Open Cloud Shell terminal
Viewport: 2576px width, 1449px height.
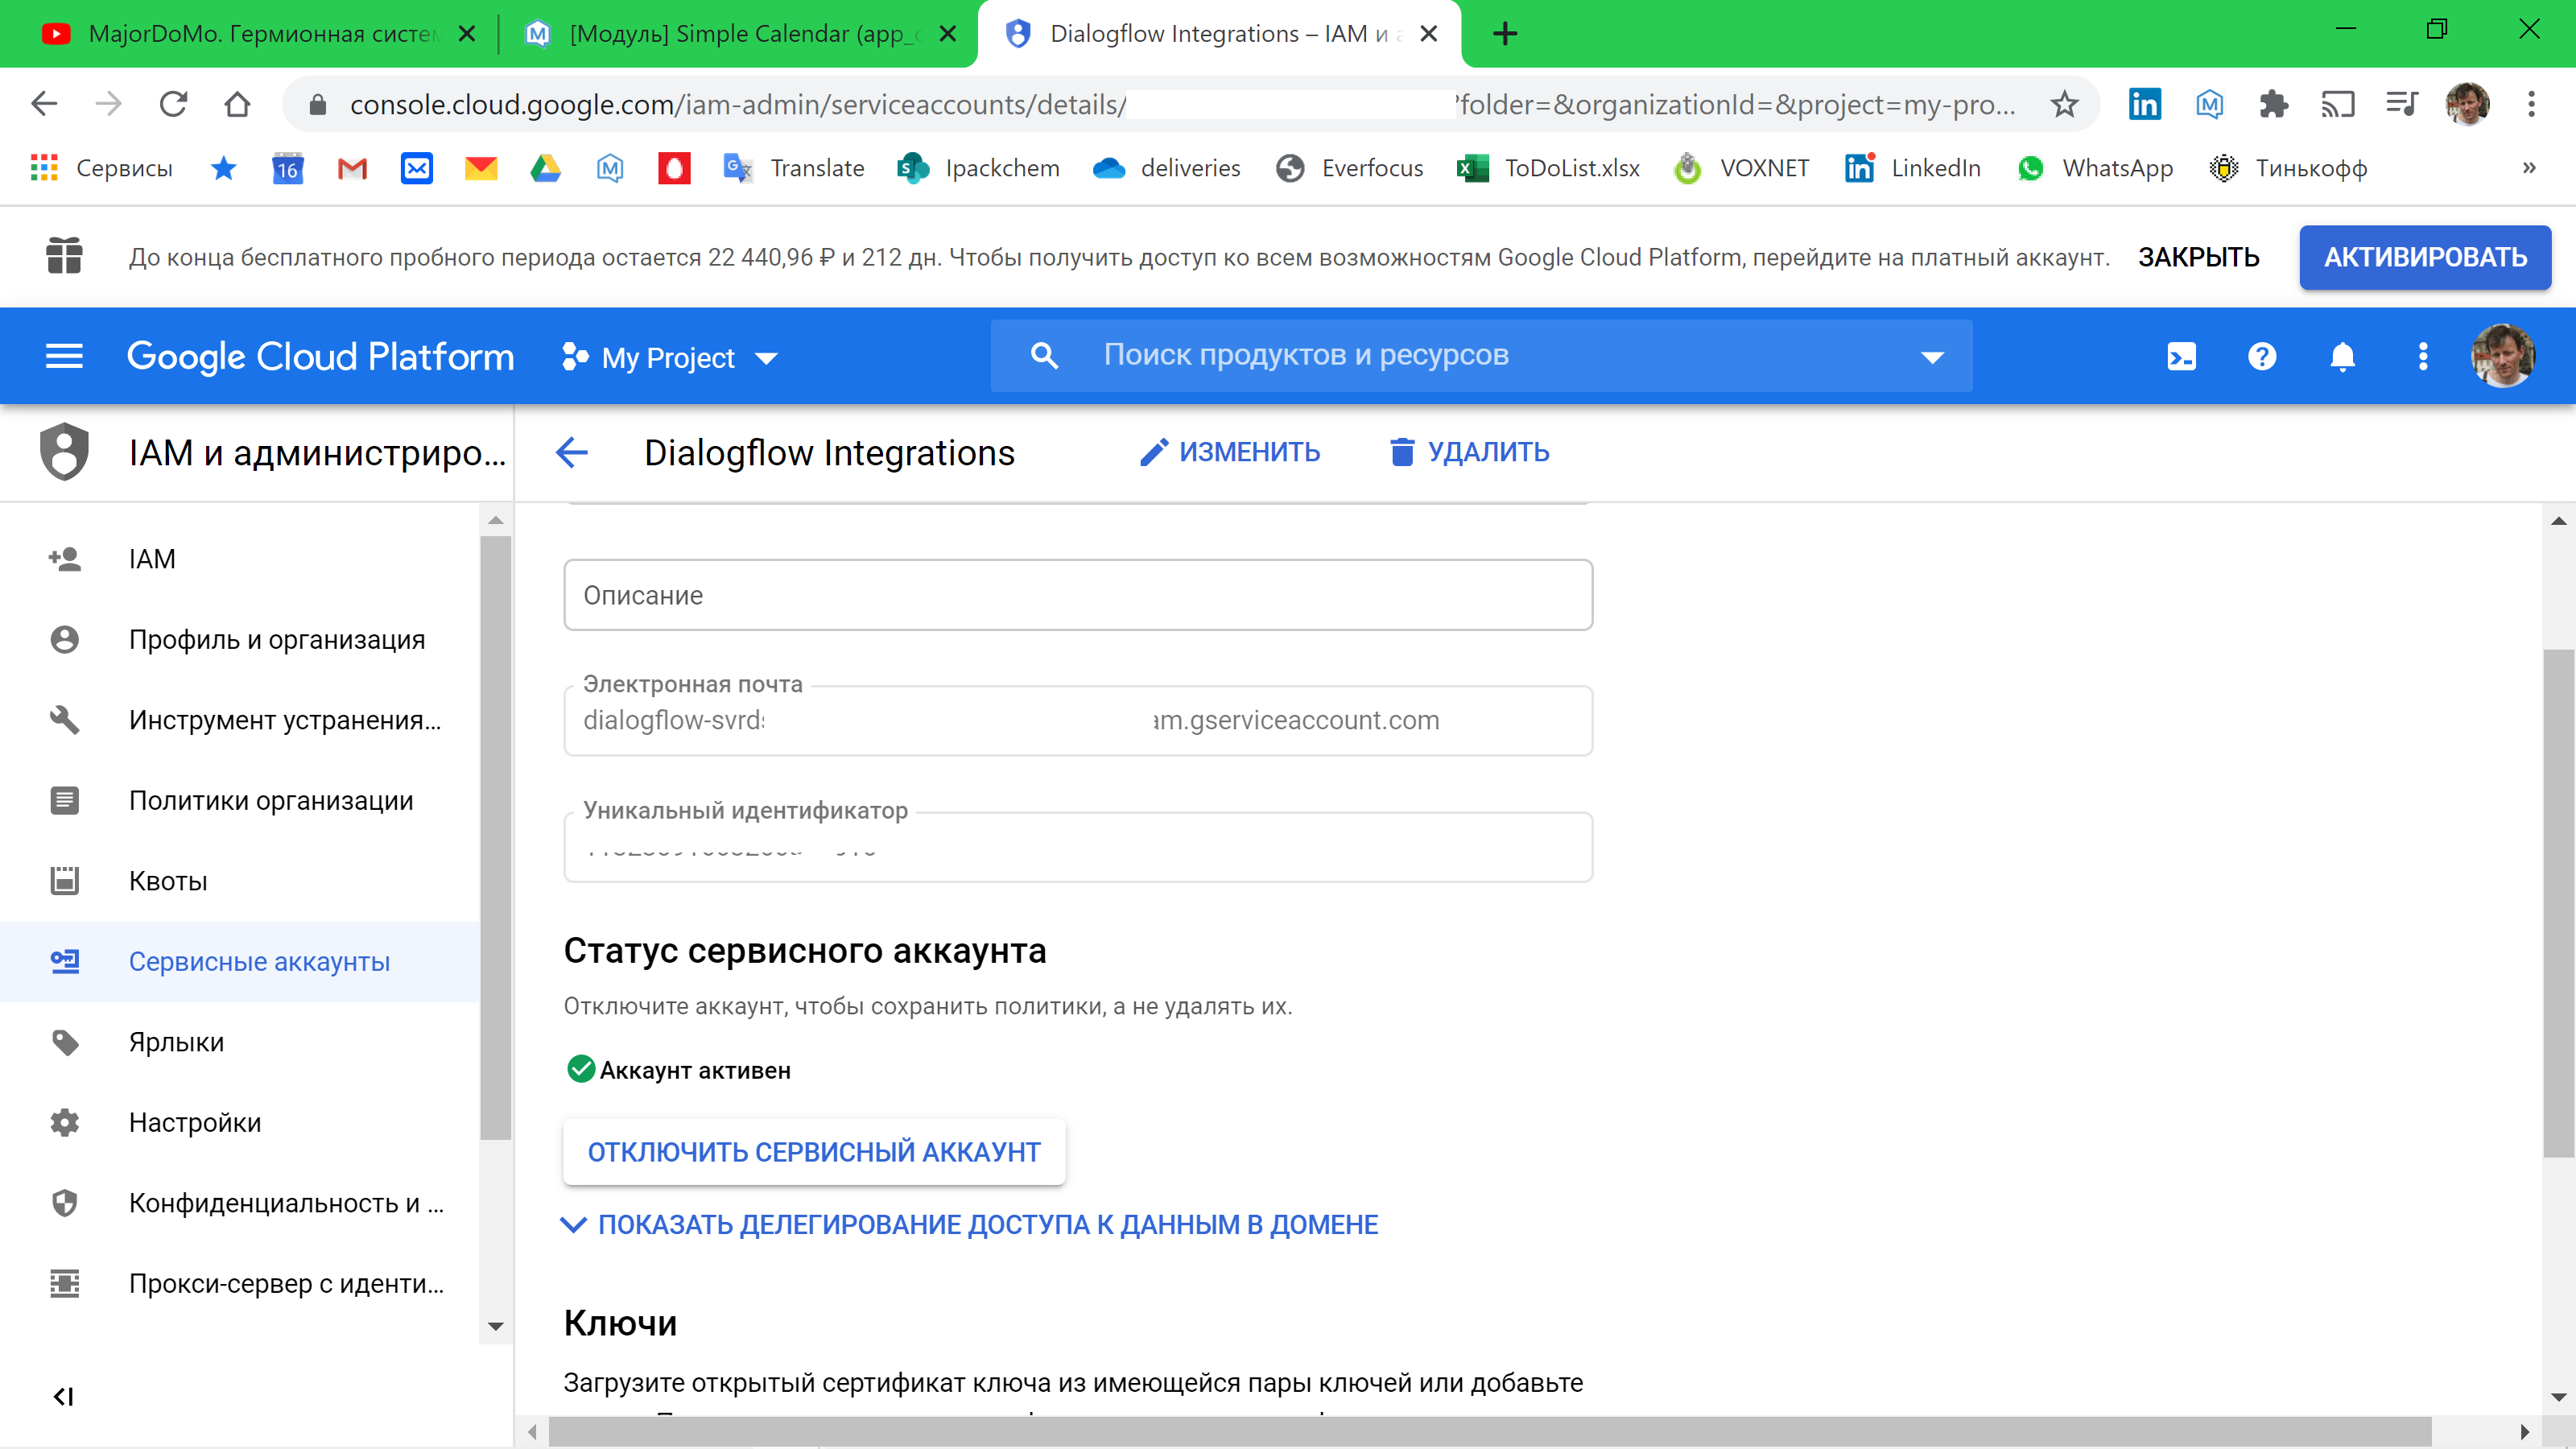click(2182, 356)
